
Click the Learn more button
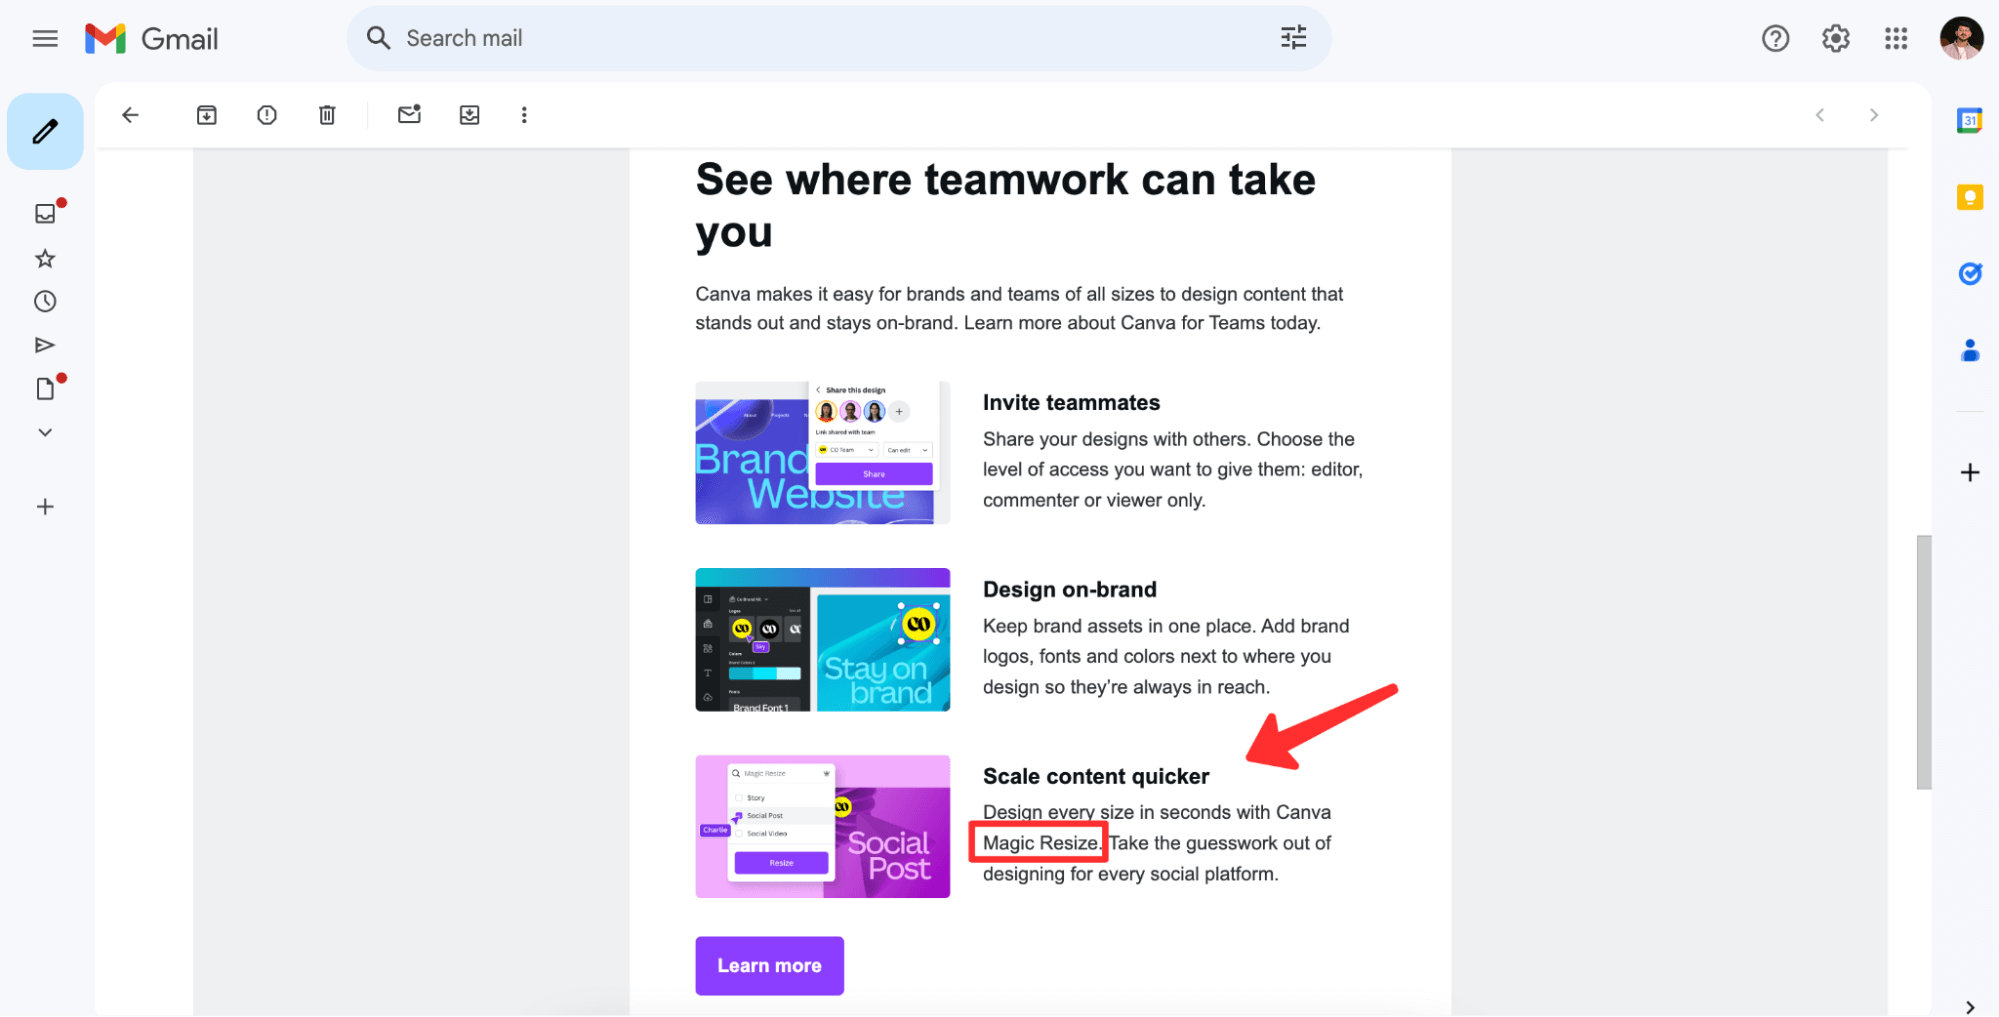(x=769, y=965)
